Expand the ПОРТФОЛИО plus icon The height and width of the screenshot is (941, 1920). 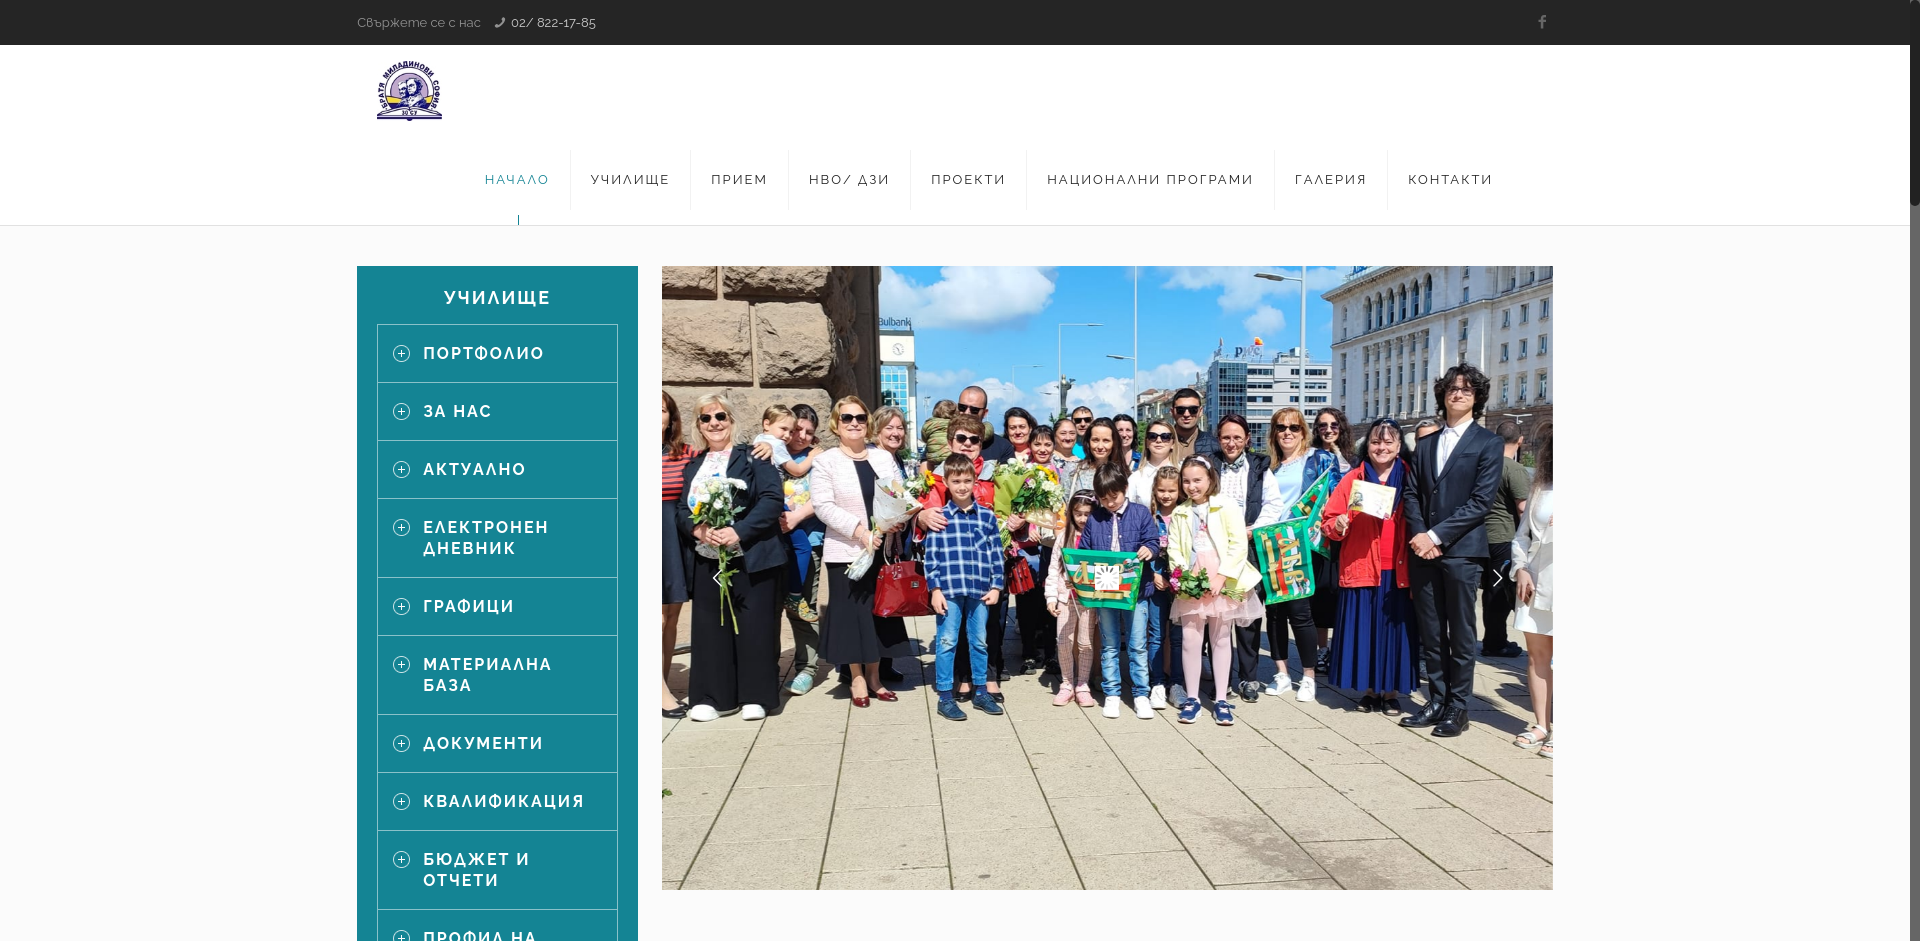(x=402, y=354)
